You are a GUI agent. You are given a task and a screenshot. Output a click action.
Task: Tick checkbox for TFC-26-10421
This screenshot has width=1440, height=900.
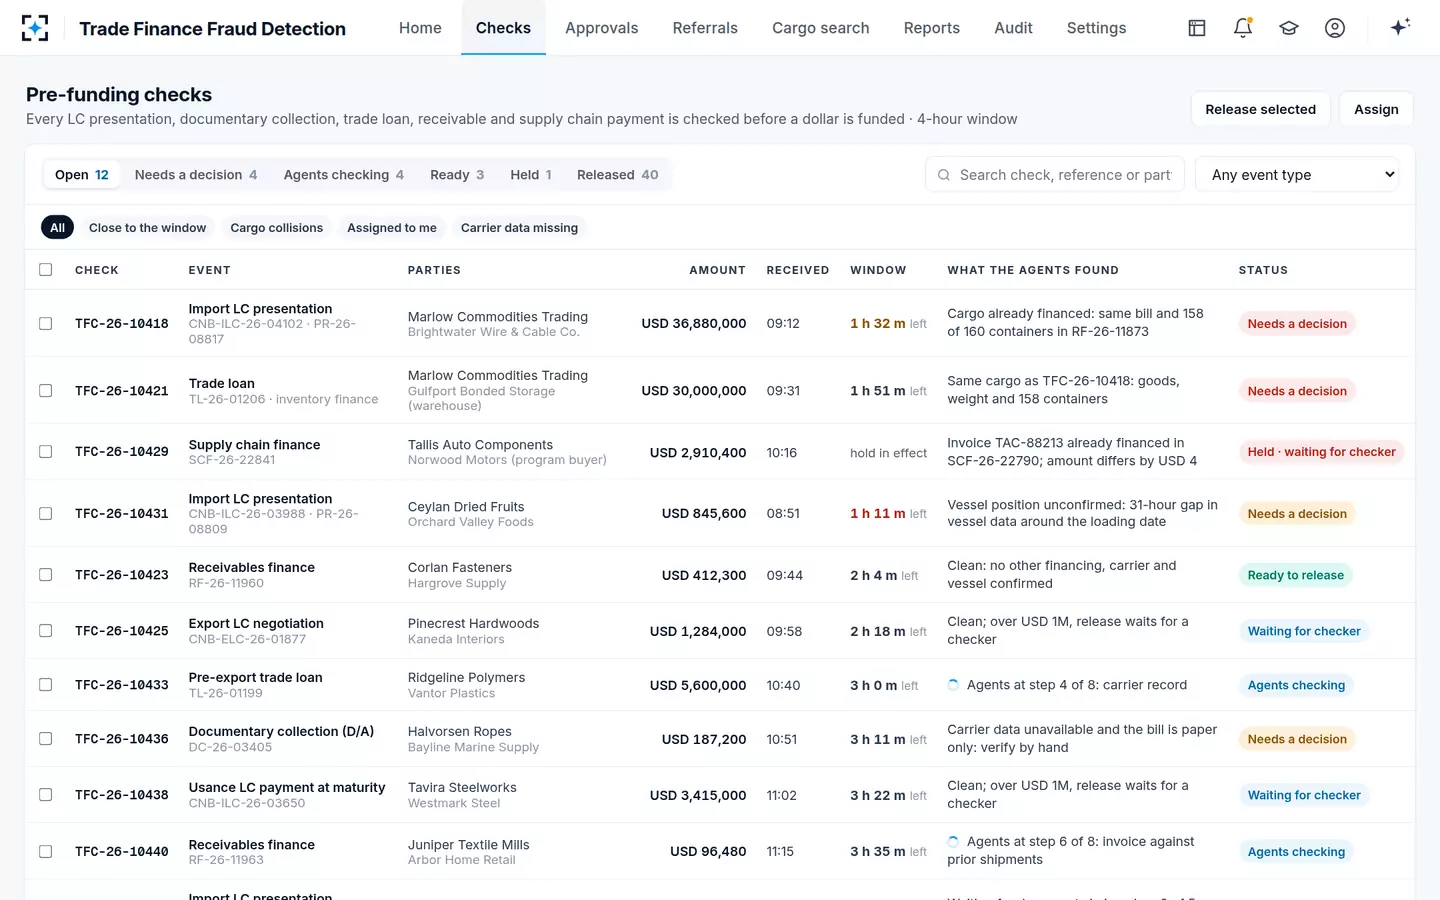tap(45, 390)
